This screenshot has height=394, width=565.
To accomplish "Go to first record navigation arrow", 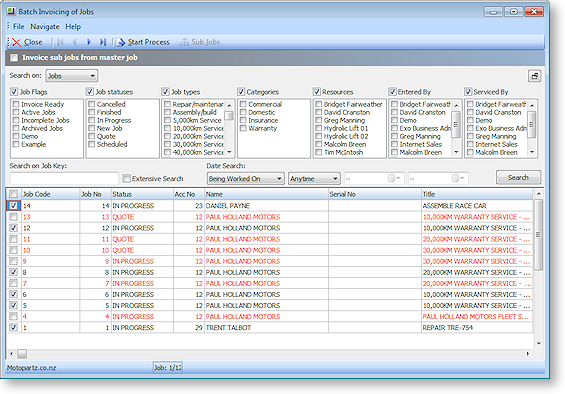I will 60,42.
